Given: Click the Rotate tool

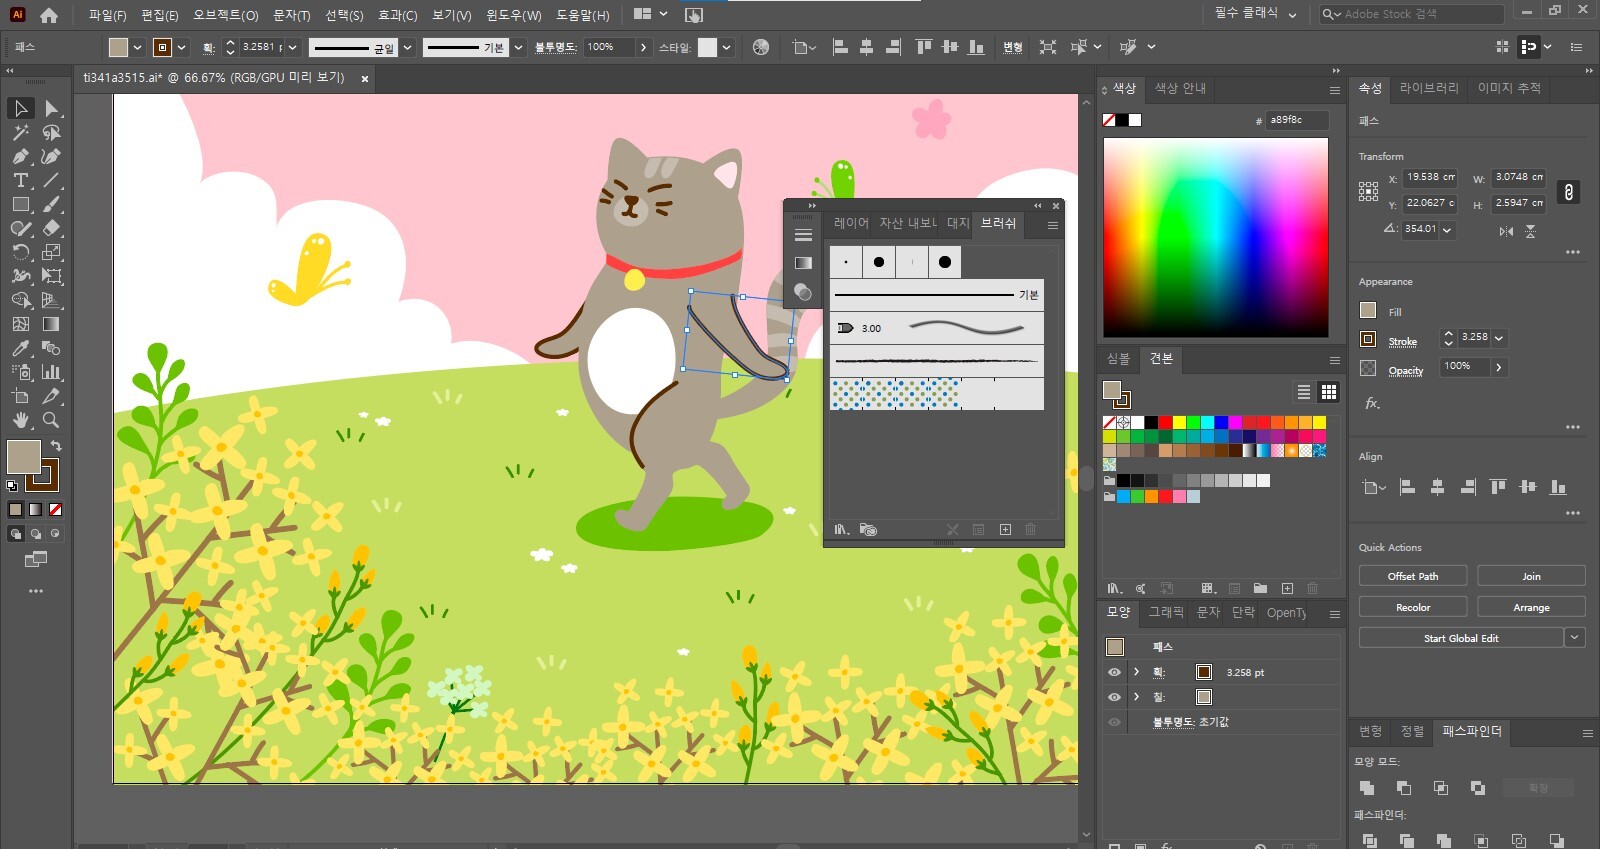Looking at the screenshot, I should click(20, 252).
